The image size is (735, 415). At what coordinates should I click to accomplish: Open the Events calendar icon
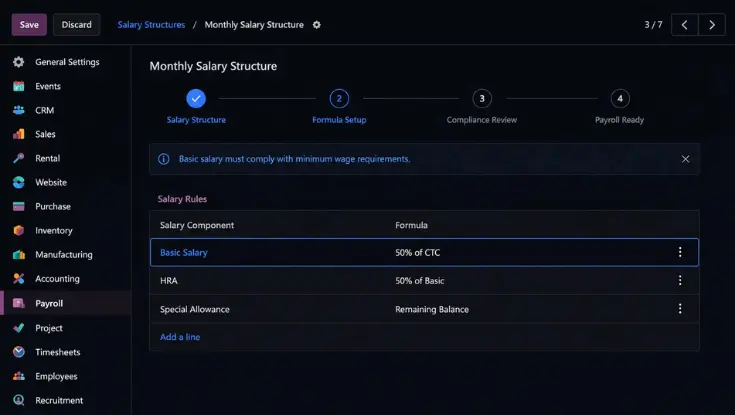click(x=19, y=86)
